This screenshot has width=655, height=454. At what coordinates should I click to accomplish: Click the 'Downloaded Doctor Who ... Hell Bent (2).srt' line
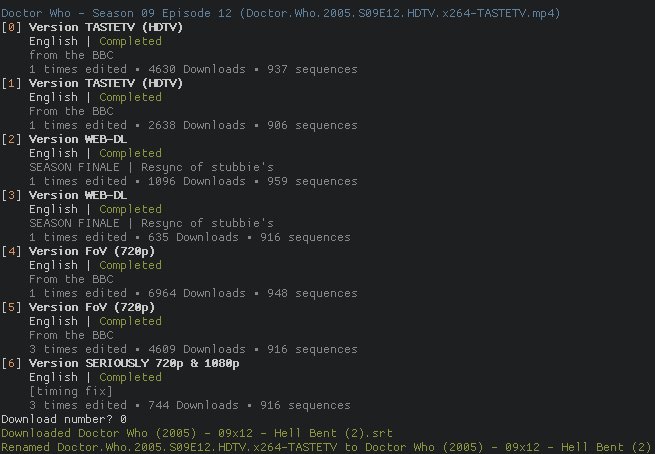[x=197, y=433]
